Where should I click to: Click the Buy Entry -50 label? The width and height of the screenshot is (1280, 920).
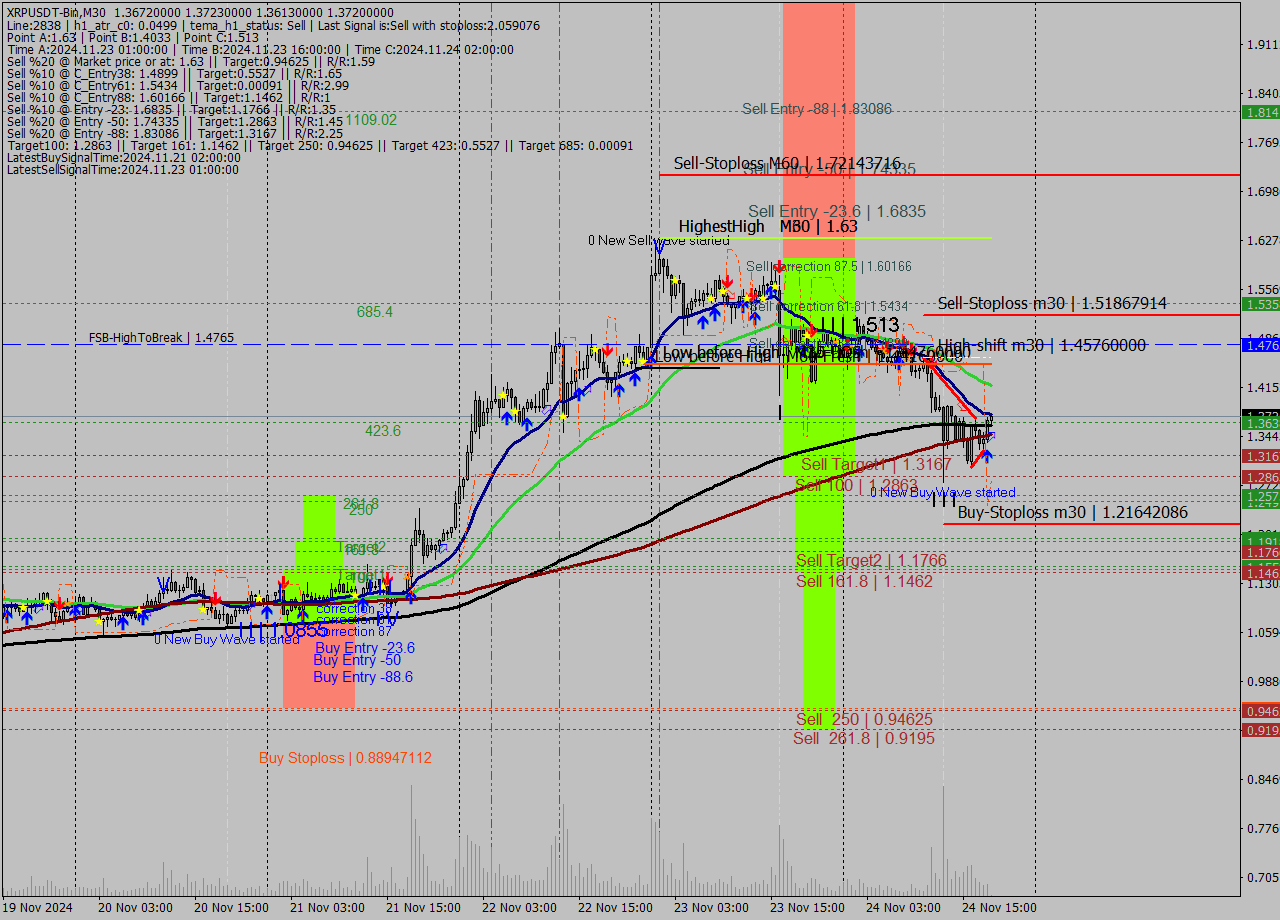pyautogui.click(x=357, y=661)
